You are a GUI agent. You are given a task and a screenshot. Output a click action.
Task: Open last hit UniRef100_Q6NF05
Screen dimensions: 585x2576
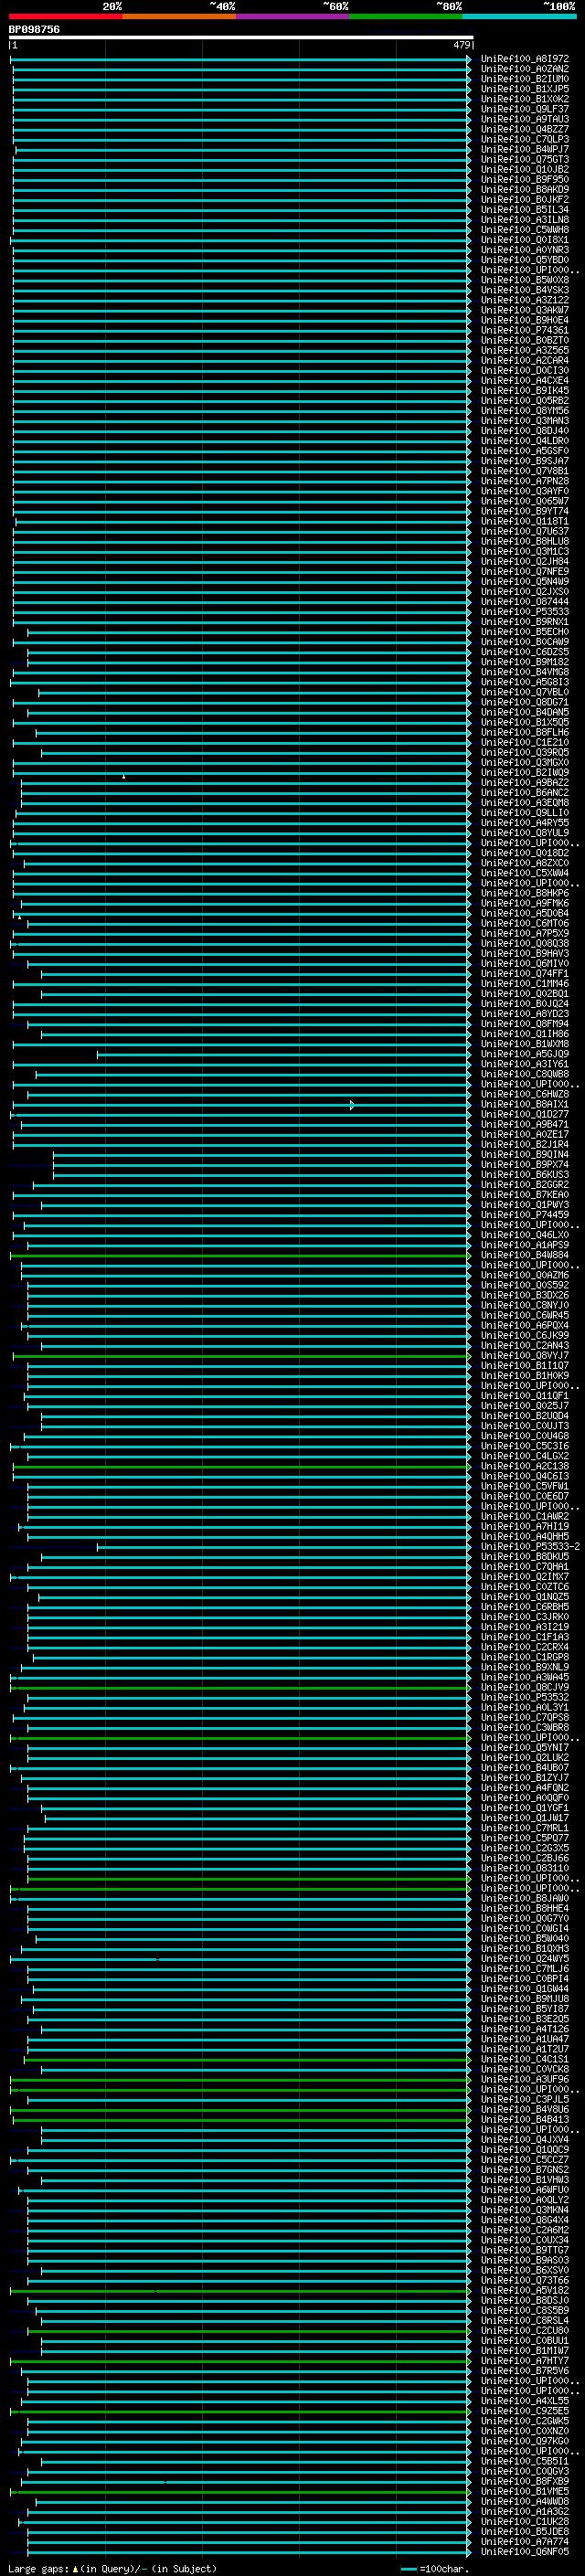(525, 2552)
